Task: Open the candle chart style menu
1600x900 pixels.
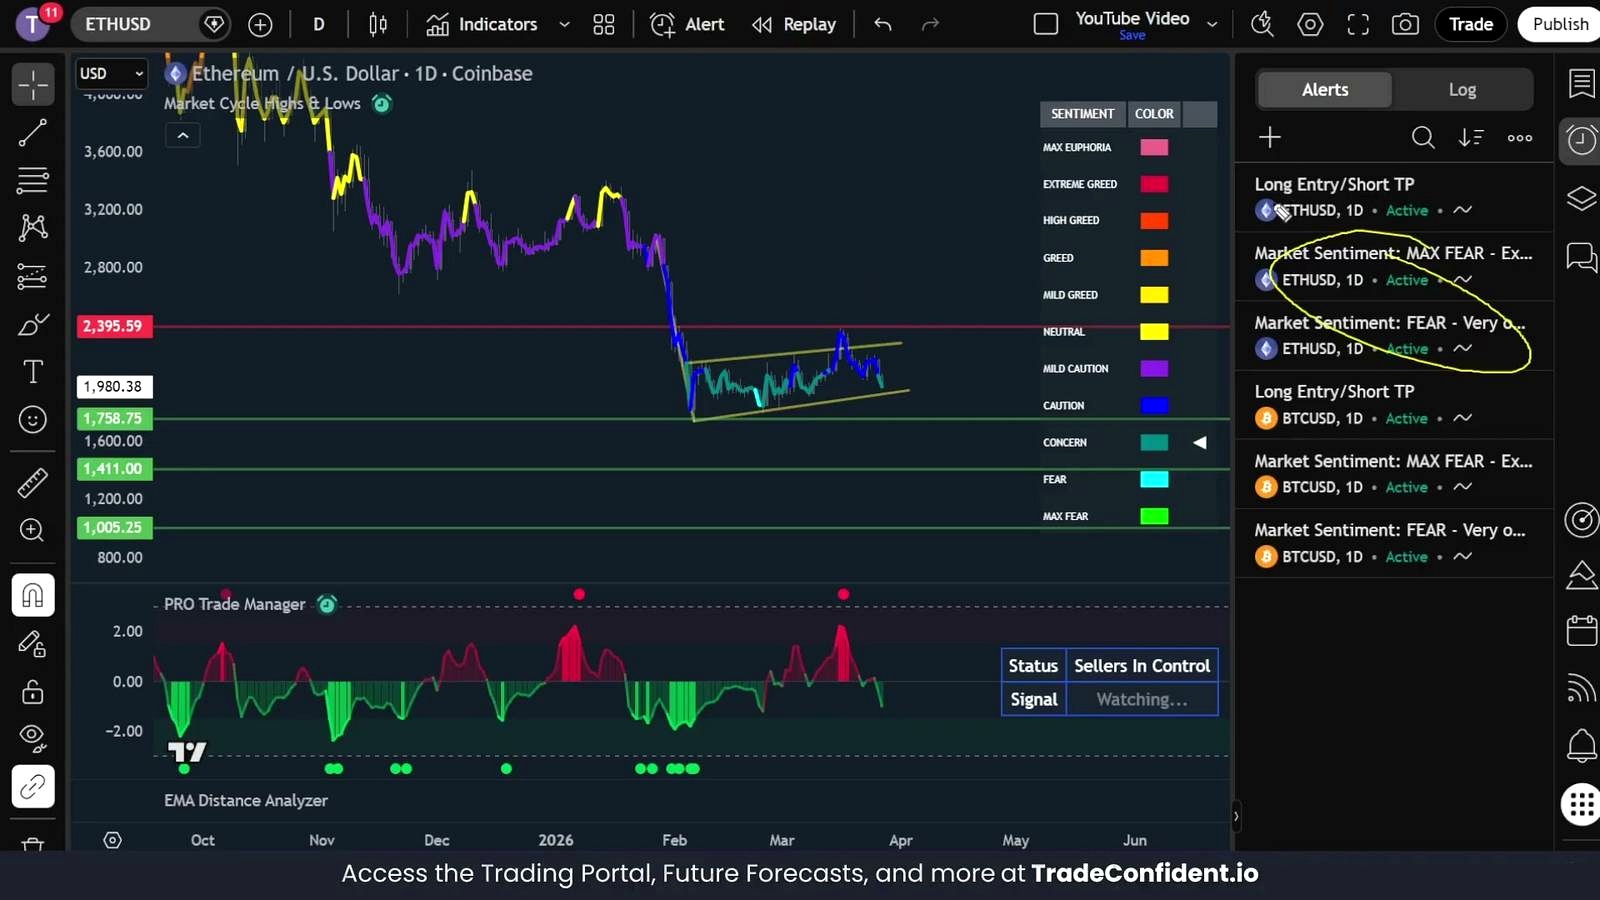Action: tap(378, 24)
